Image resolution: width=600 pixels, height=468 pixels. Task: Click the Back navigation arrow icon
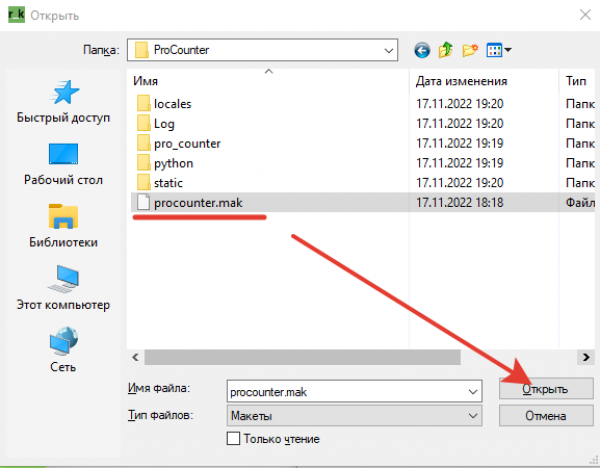[x=422, y=50]
